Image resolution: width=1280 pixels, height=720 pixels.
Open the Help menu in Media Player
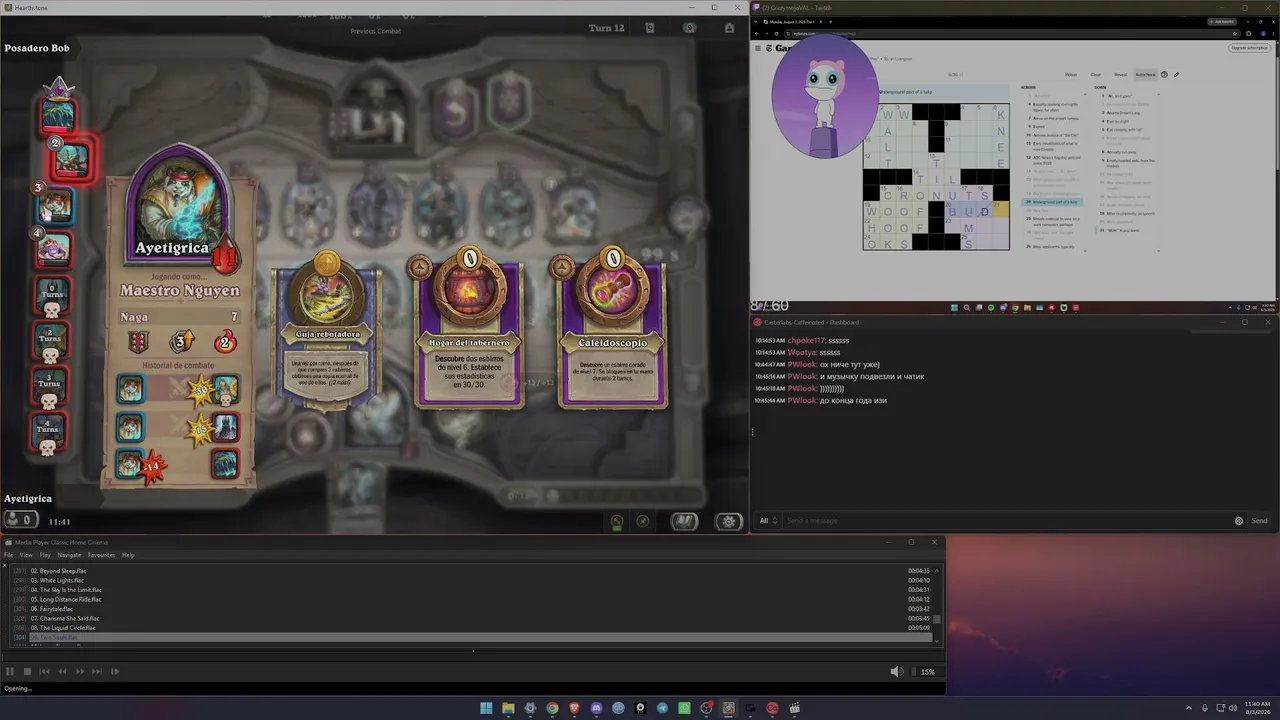[x=128, y=555]
